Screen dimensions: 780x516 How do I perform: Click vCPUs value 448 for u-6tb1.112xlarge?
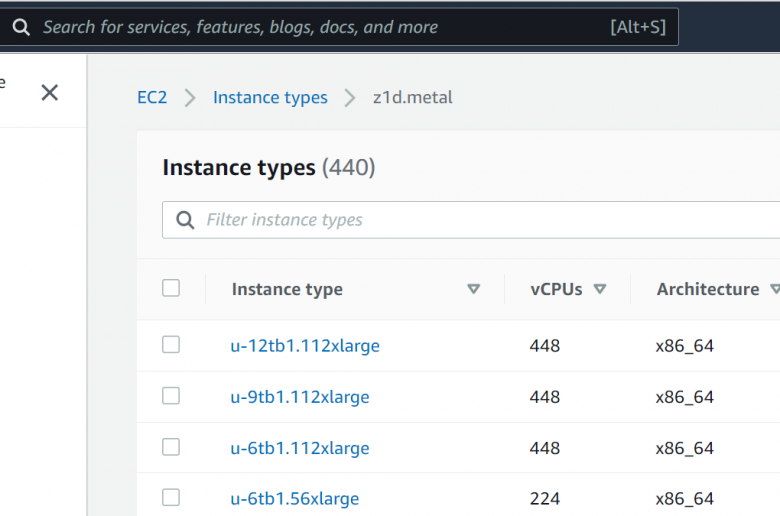(x=545, y=448)
